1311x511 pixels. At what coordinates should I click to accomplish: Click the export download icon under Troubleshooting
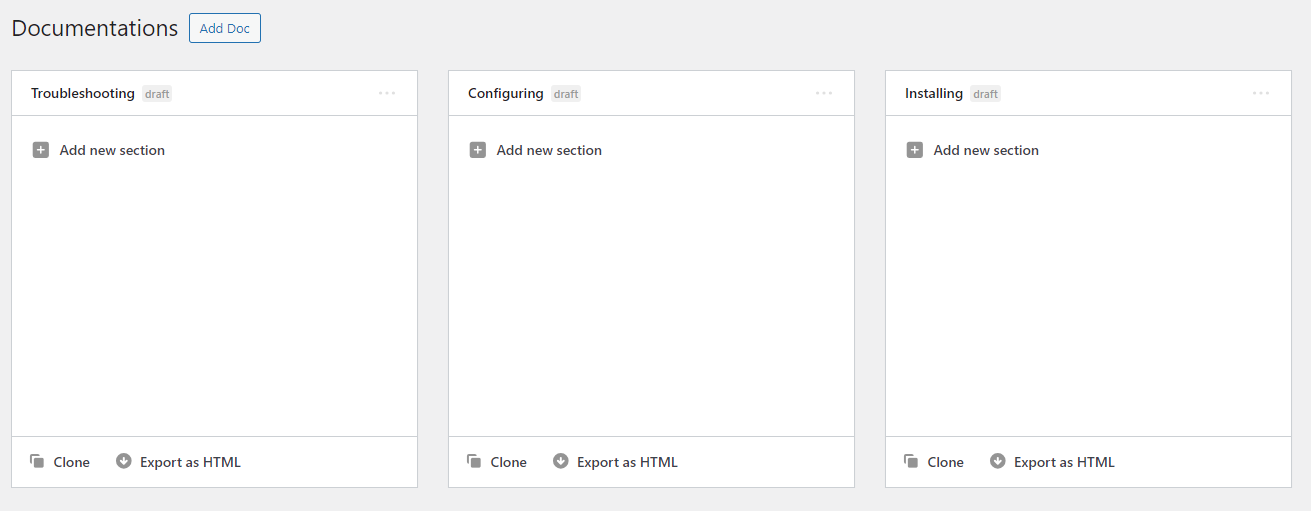coord(124,461)
